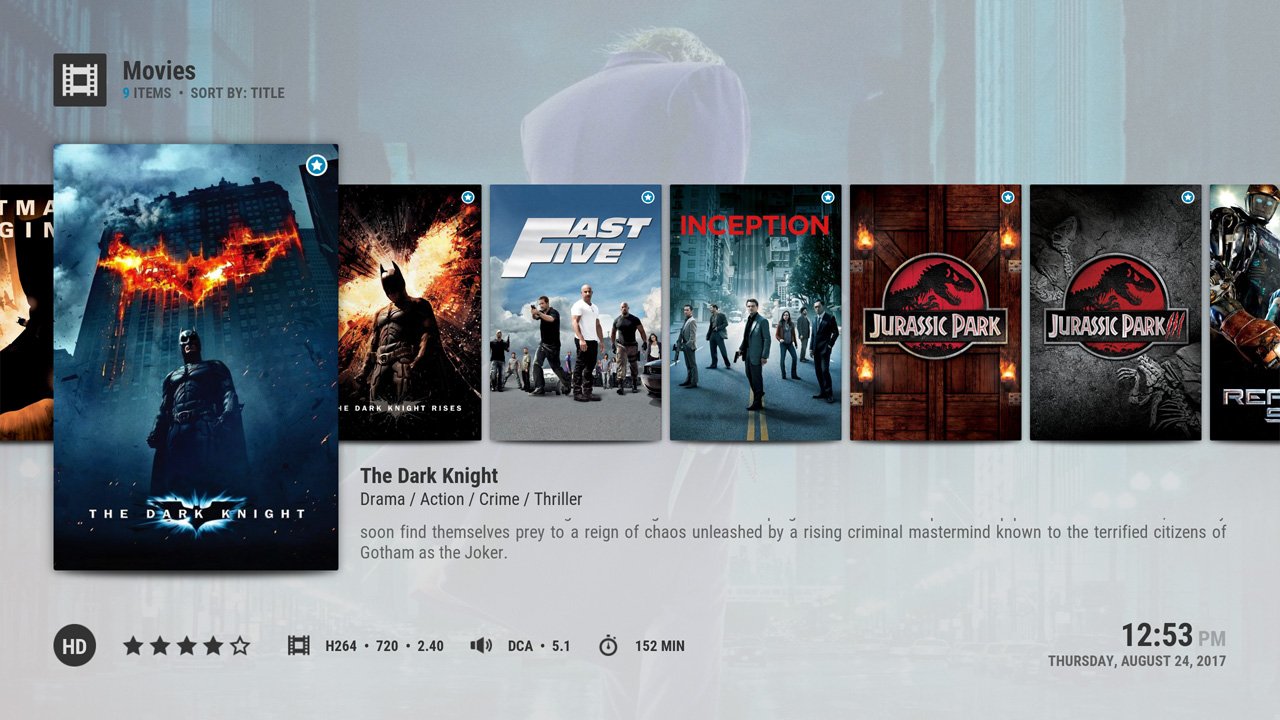Click the star badge on Jurassic Park III poster
This screenshot has width=1280, height=720.
[x=1186, y=197]
